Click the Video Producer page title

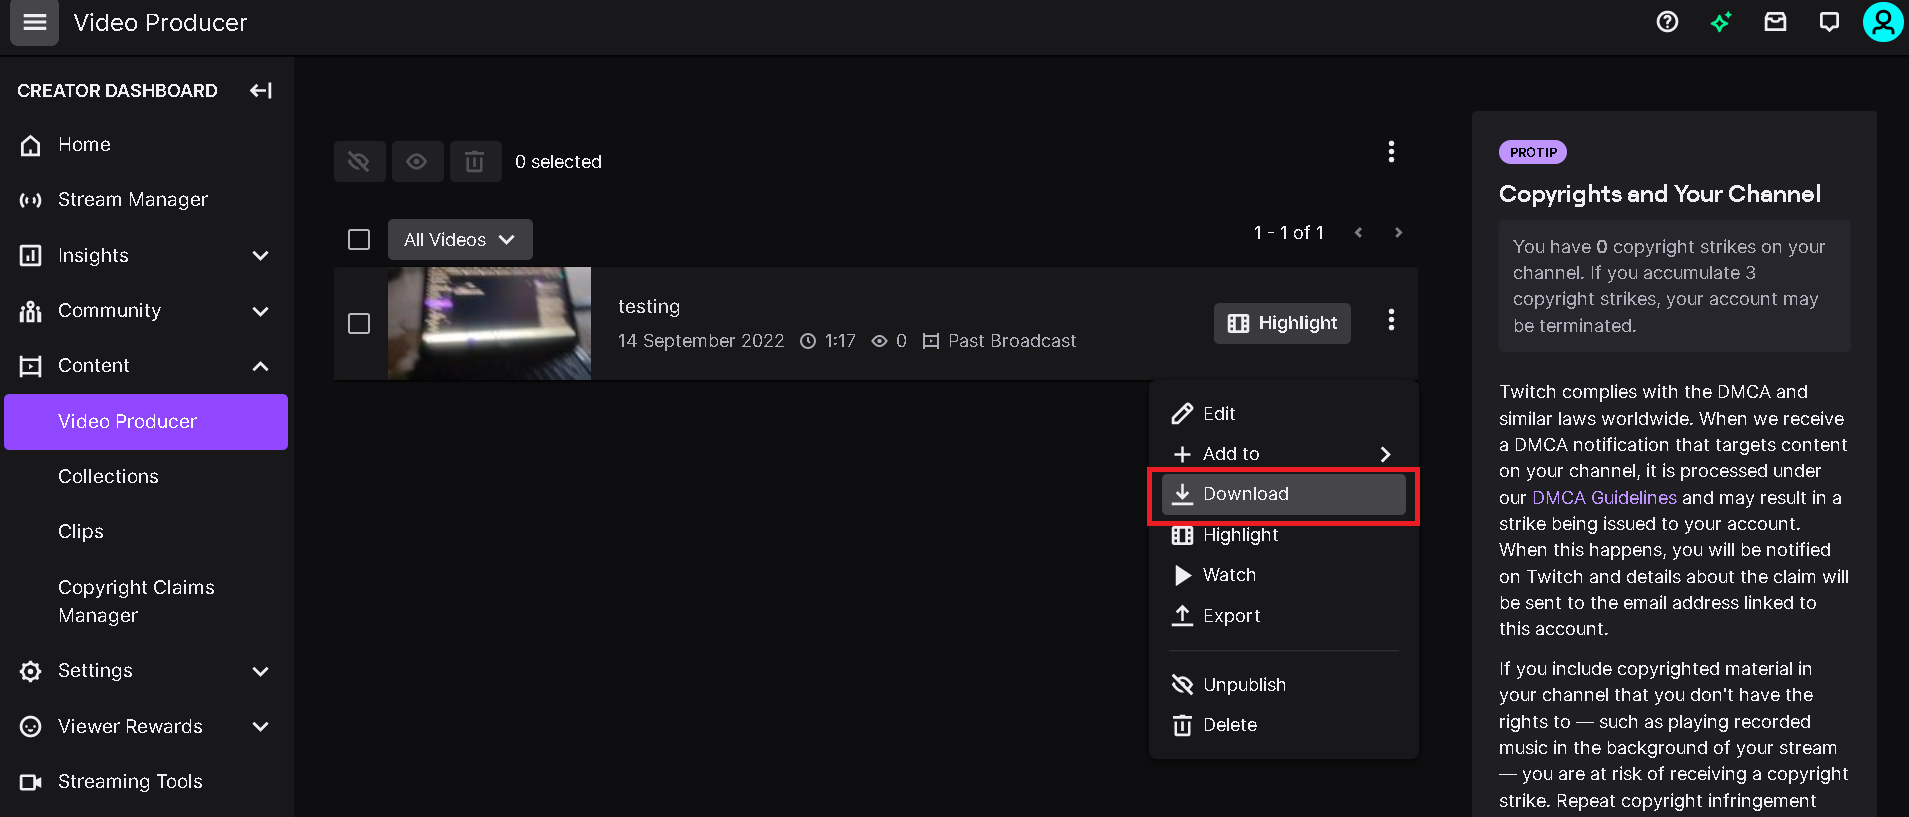point(160,23)
